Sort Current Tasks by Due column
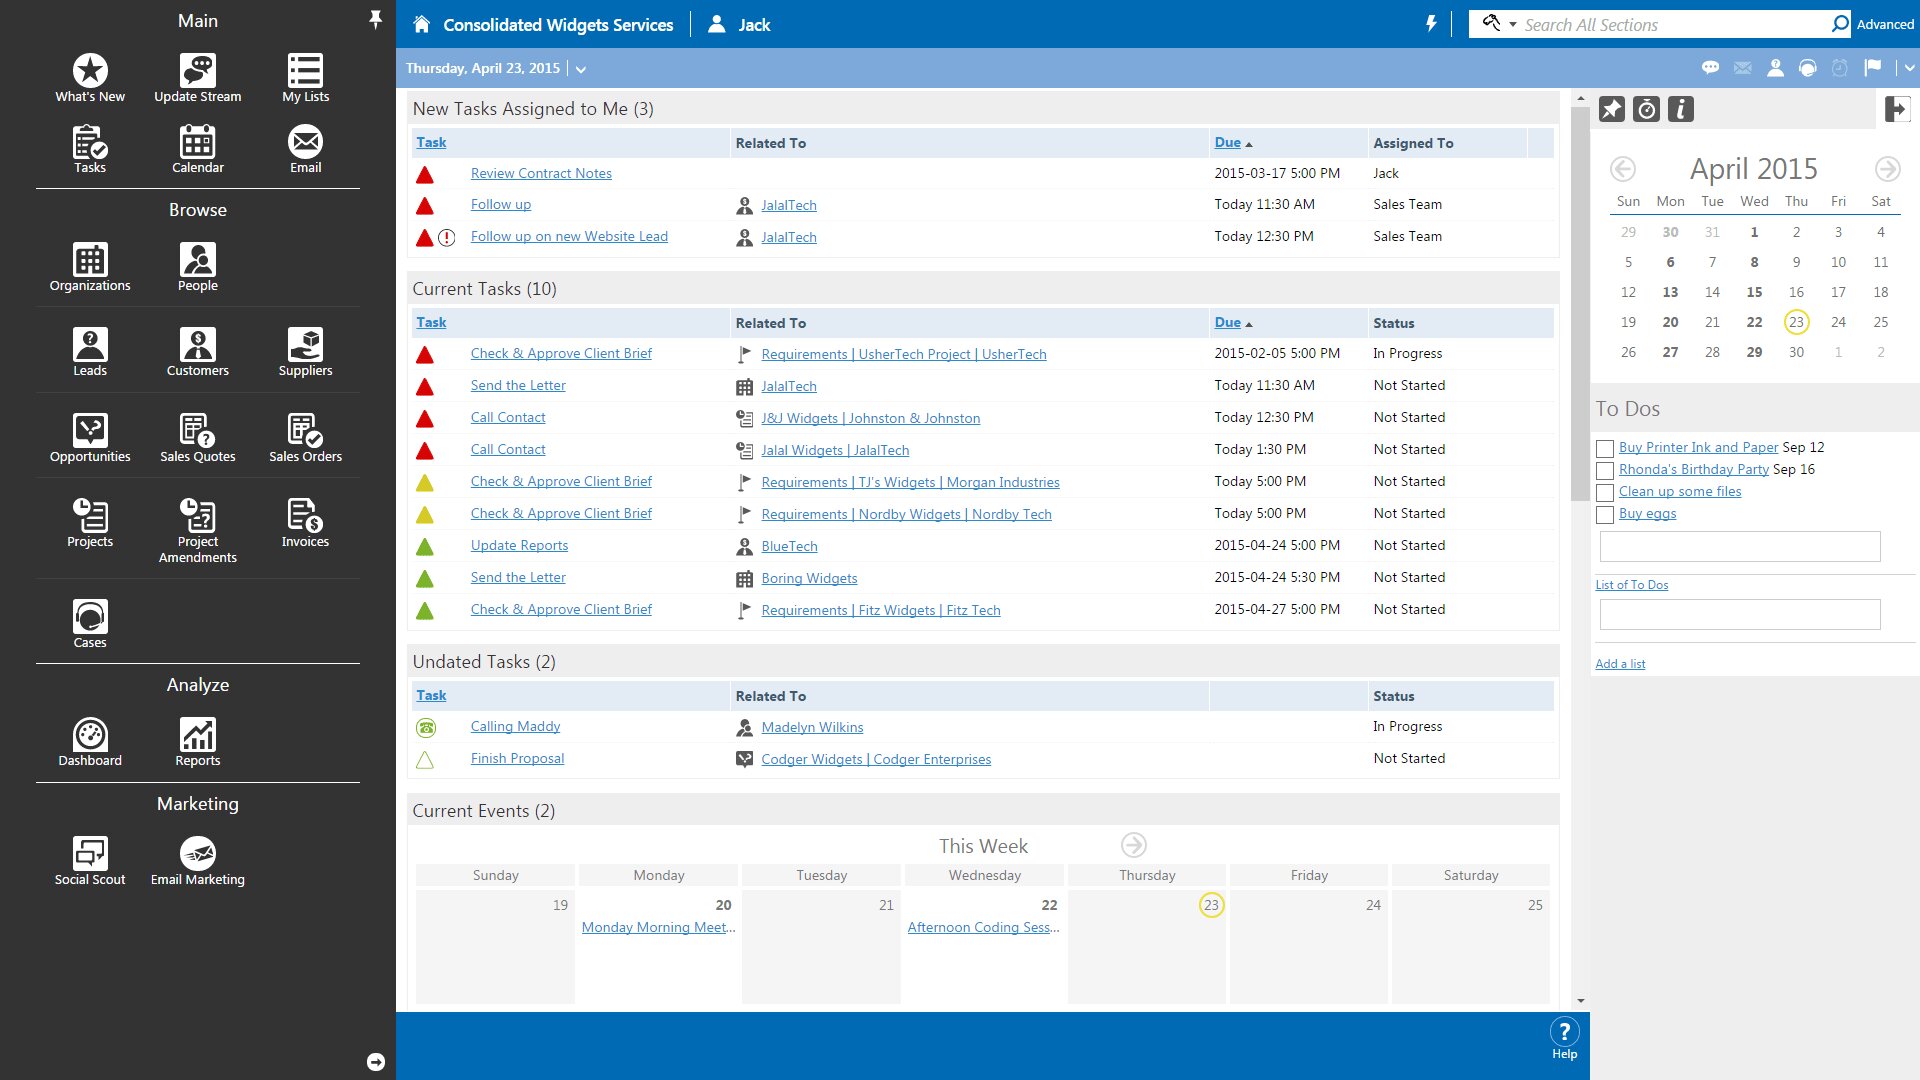This screenshot has width=1920, height=1080. [x=1227, y=322]
